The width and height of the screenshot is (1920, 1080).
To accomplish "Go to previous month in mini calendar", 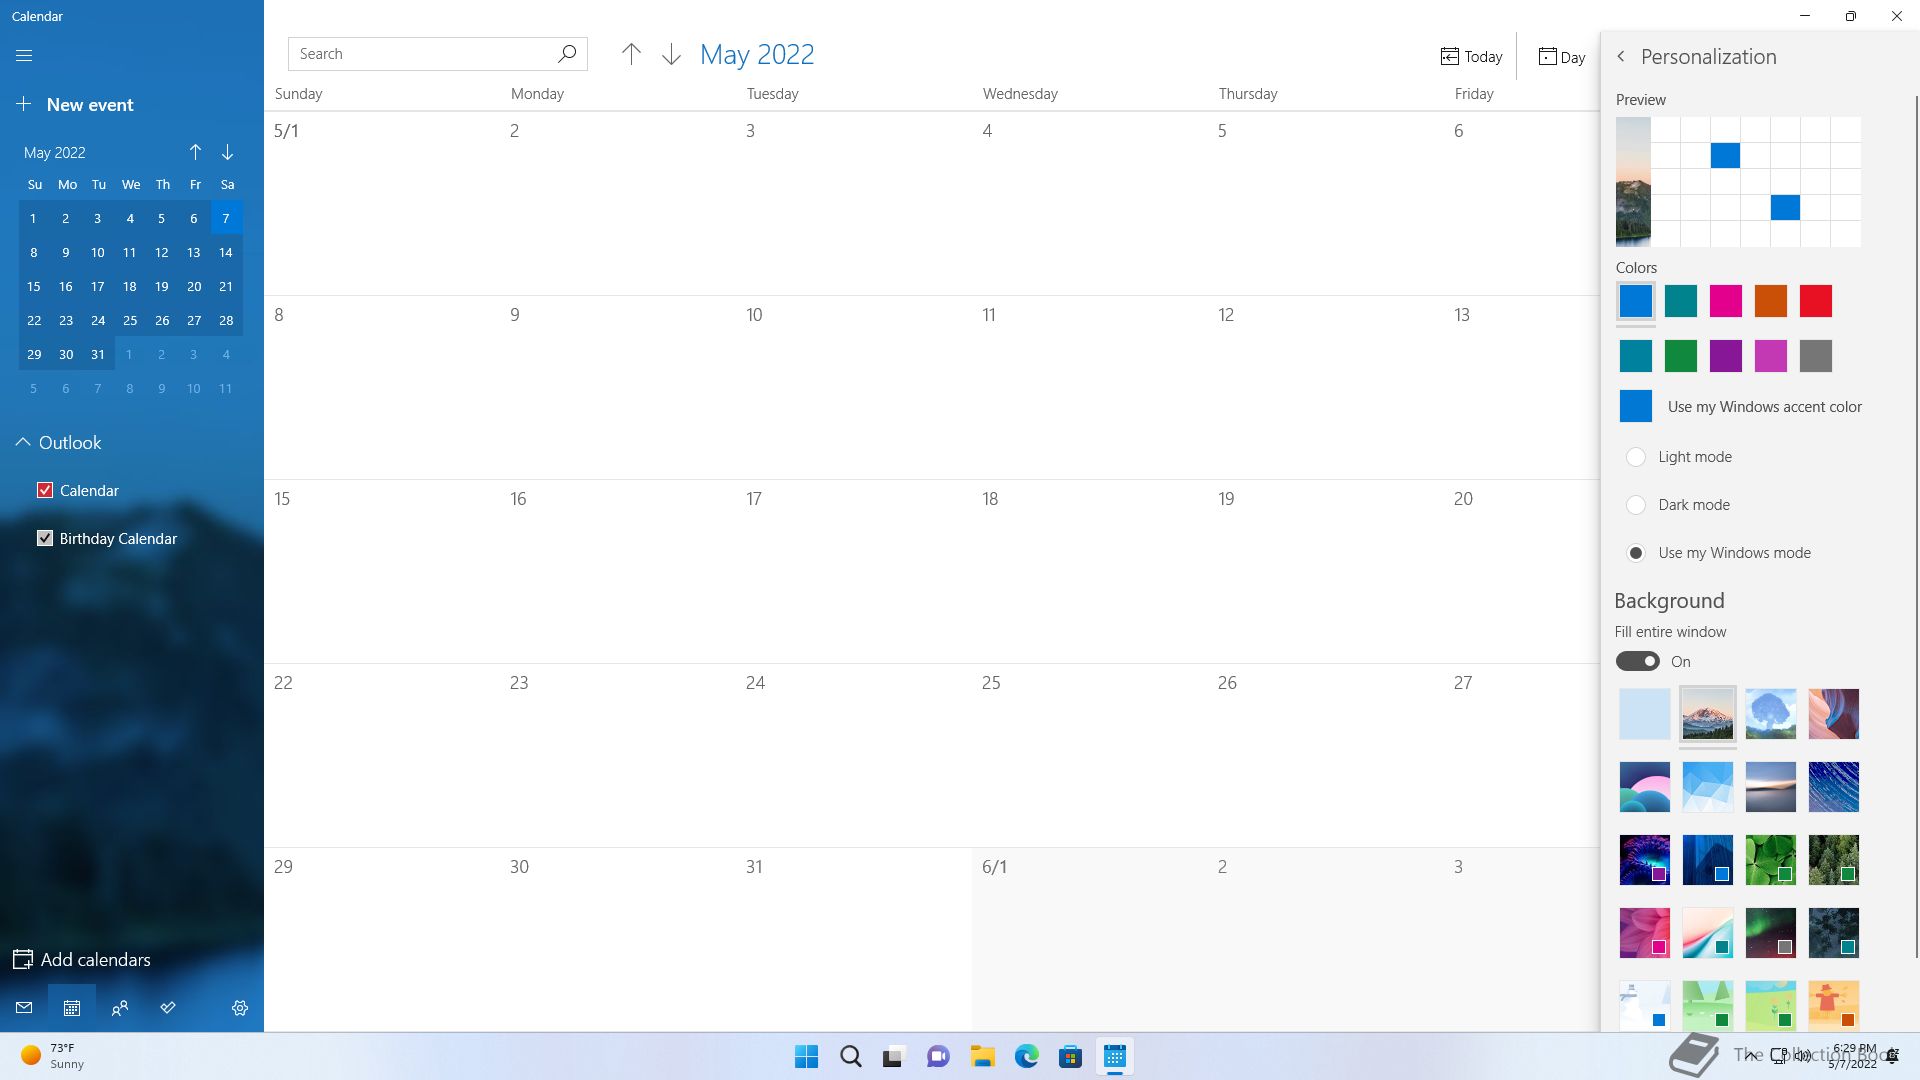I will pyautogui.click(x=195, y=152).
